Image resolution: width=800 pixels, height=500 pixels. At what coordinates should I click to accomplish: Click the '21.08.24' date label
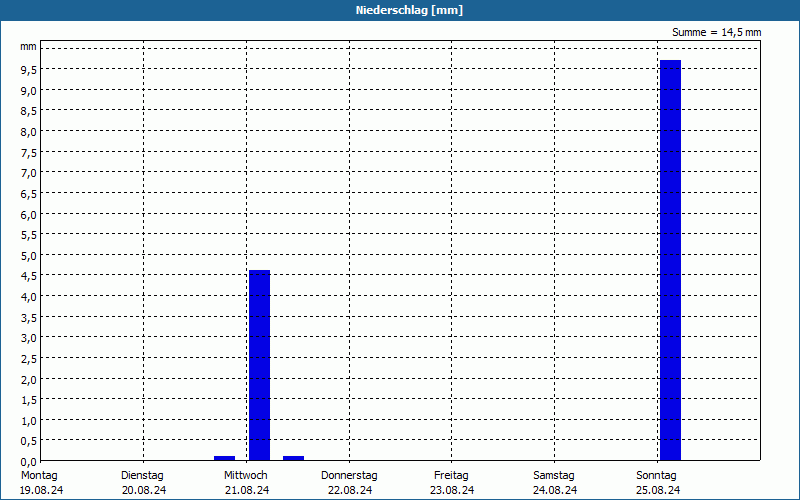[247, 490]
